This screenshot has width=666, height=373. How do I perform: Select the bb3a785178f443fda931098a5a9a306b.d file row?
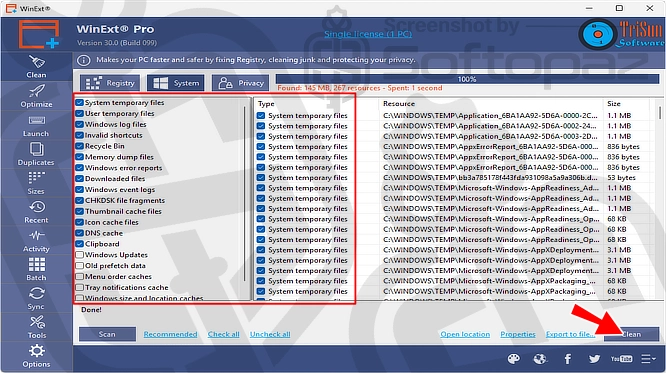pos(490,178)
